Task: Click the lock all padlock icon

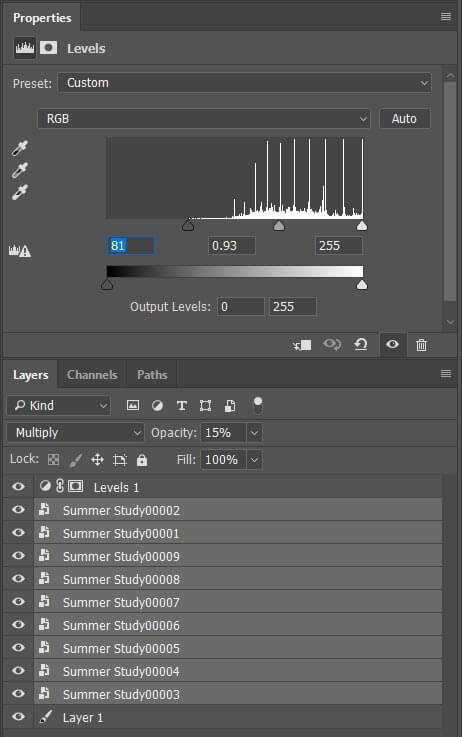Action: tap(141, 460)
